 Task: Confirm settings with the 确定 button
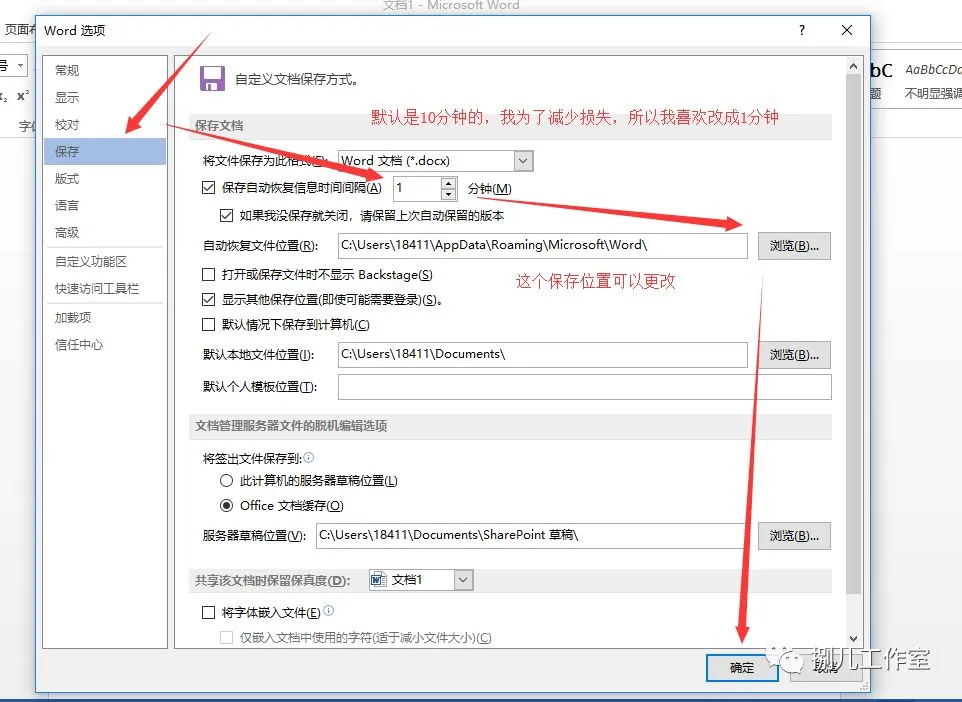pos(742,668)
